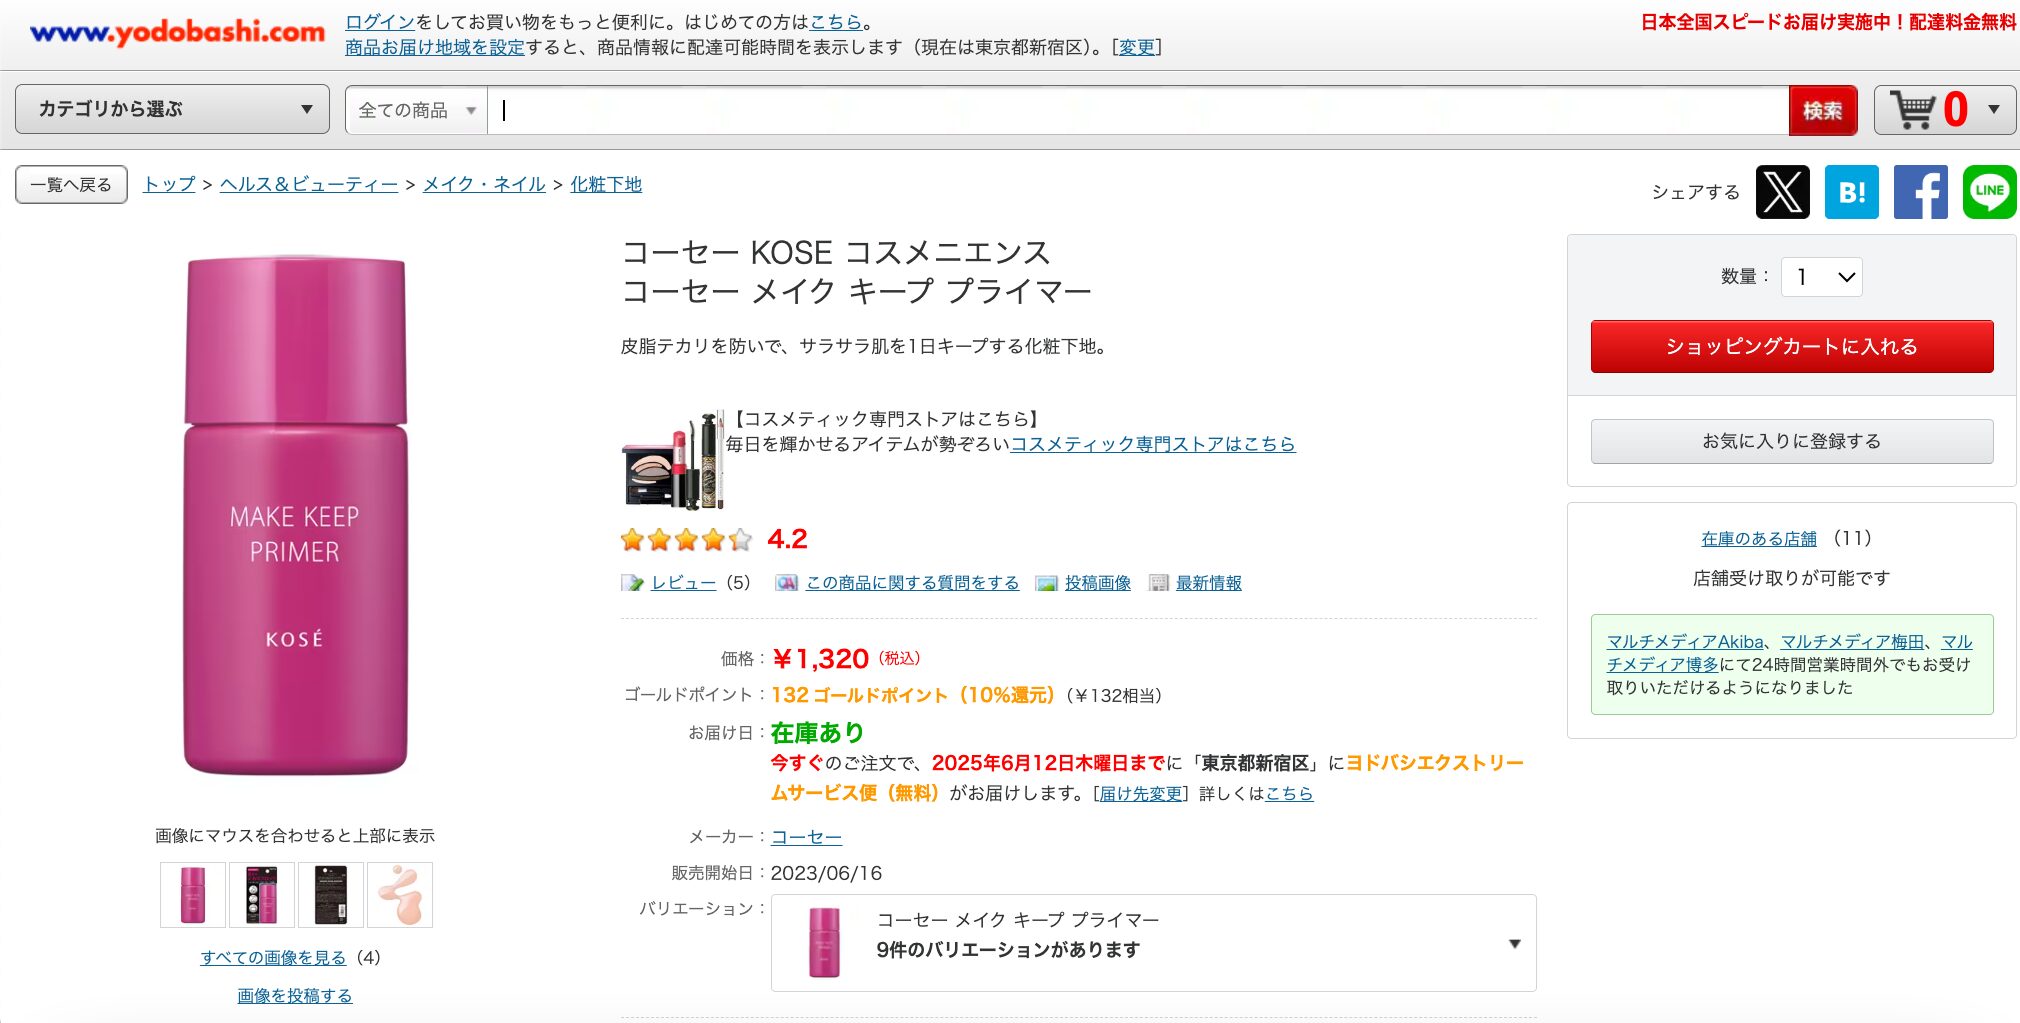The image size is (2020, 1023).
Task: Open the 全ての商品 search scope dropdown
Action: coord(416,110)
